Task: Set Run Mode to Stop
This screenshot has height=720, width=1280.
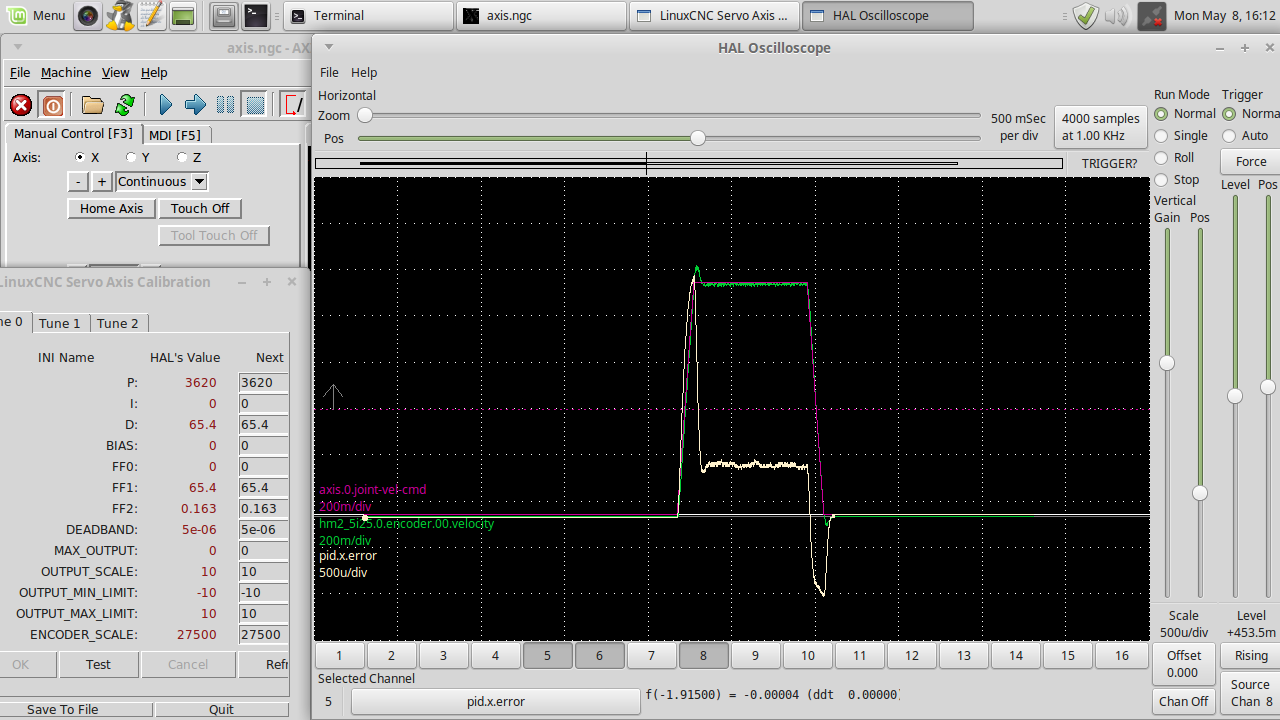Action: tap(1161, 180)
